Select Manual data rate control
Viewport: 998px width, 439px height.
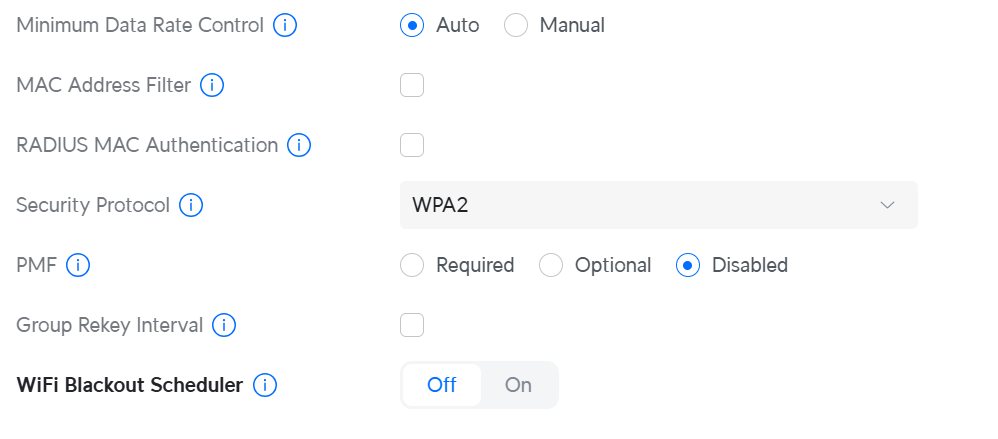click(516, 25)
